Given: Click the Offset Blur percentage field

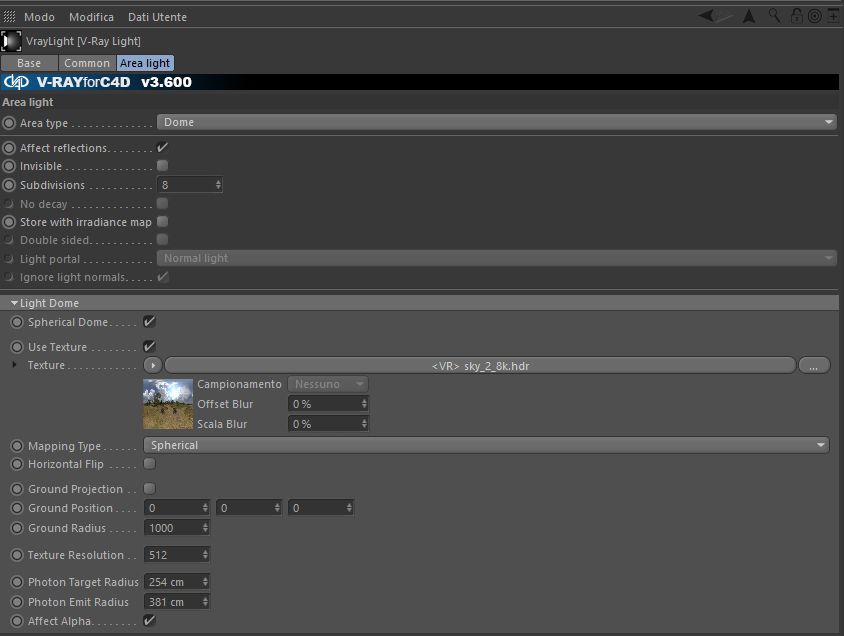Looking at the screenshot, I should coord(328,404).
